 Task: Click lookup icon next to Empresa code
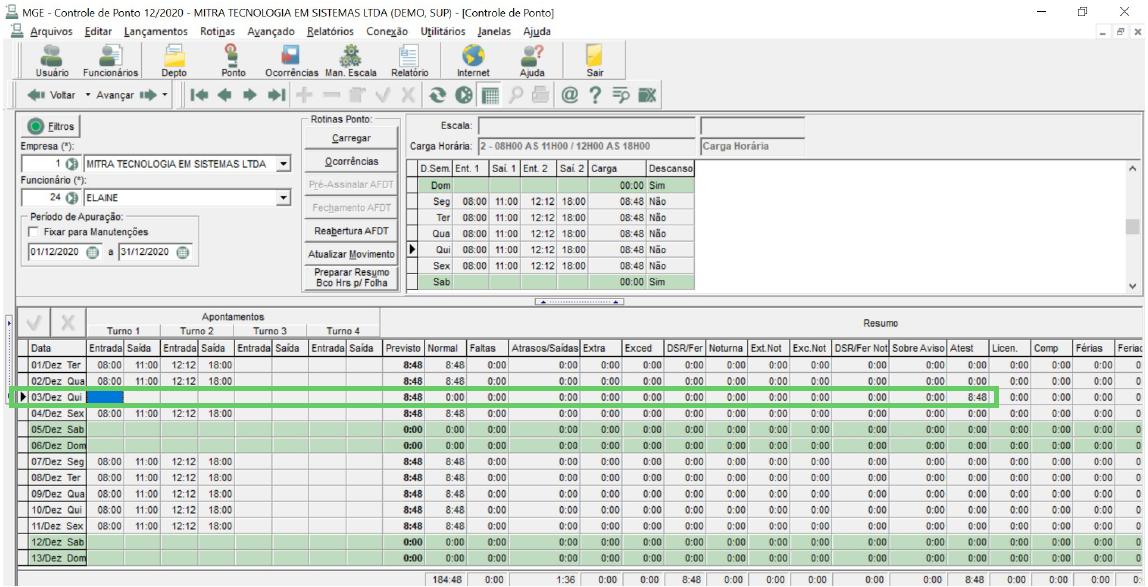[72, 163]
